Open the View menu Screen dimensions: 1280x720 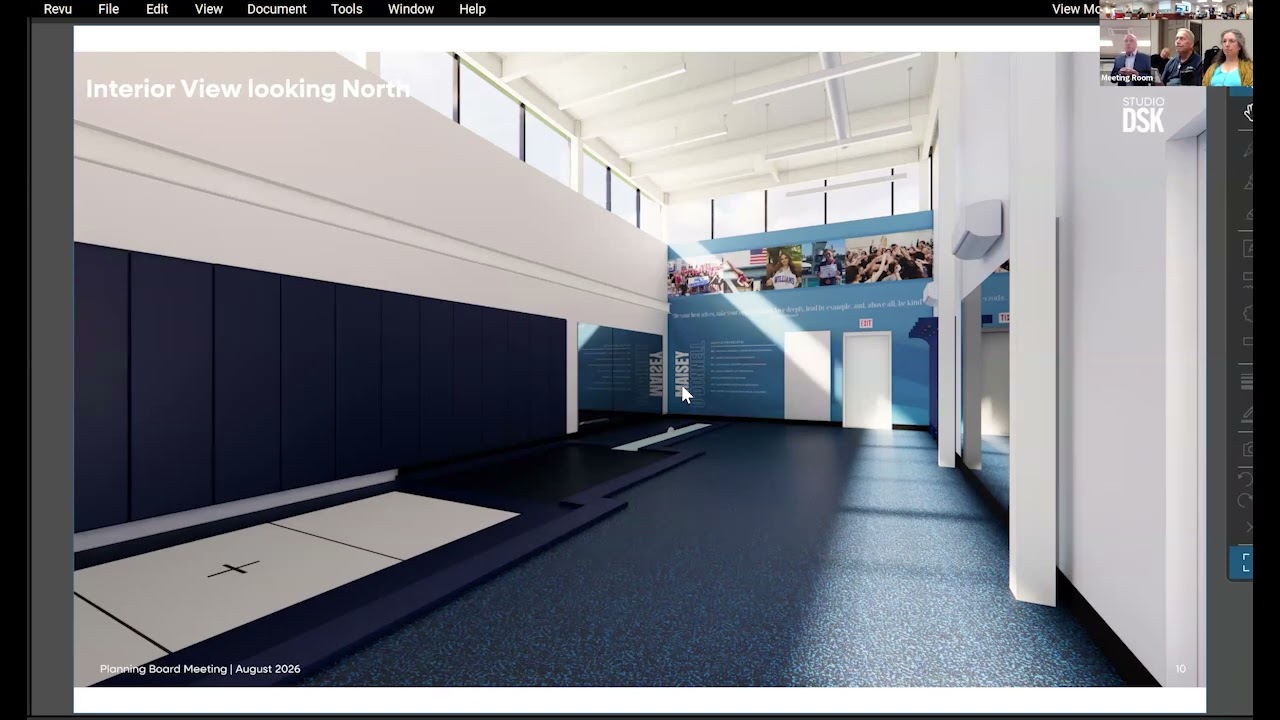pyautogui.click(x=208, y=9)
